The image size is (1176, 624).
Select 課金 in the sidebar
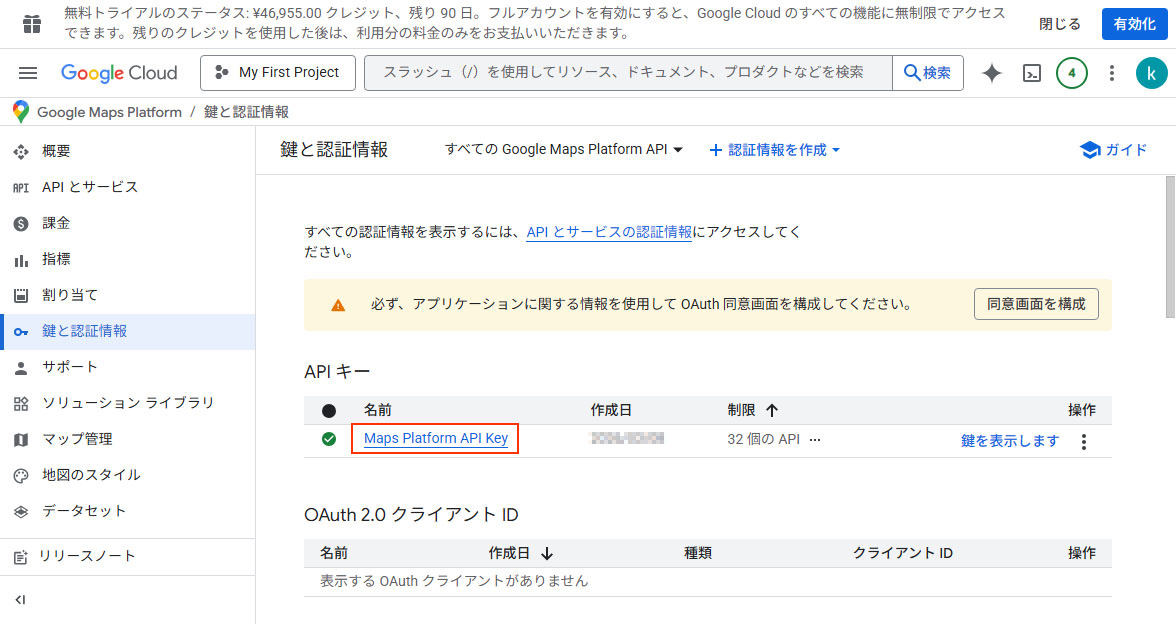[56, 223]
